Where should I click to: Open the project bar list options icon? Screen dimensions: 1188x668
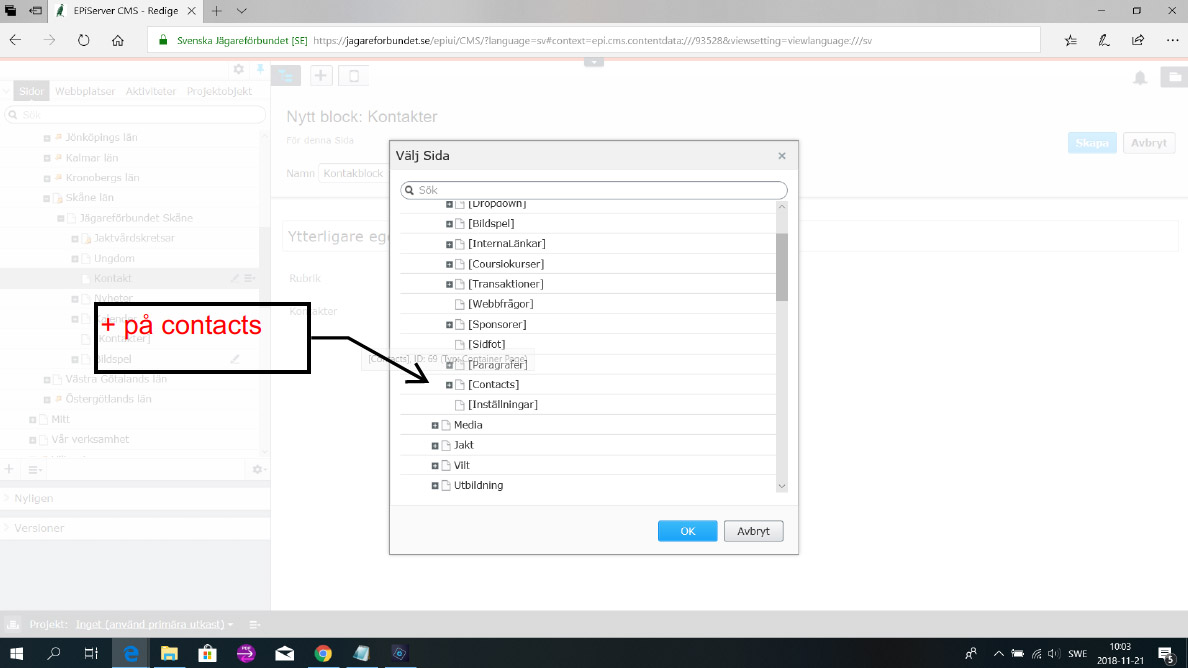coord(255,625)
